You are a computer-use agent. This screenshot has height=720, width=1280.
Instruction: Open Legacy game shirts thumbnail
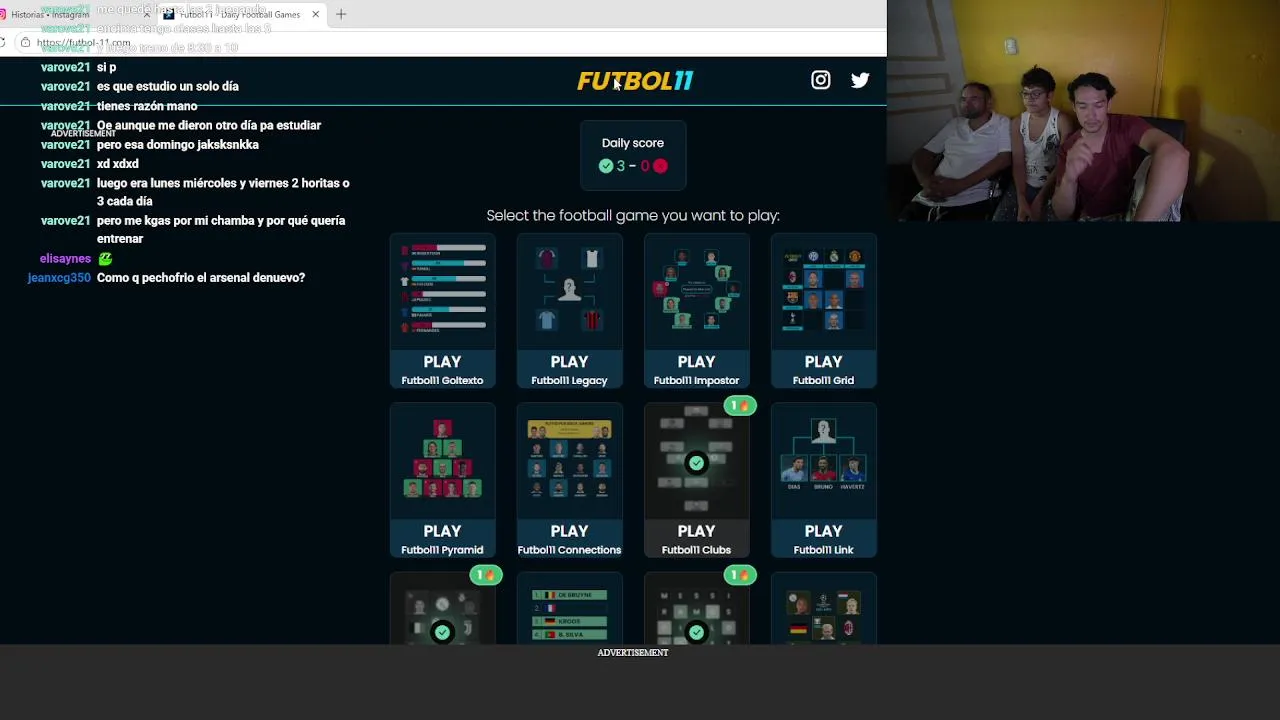(569, 291)
